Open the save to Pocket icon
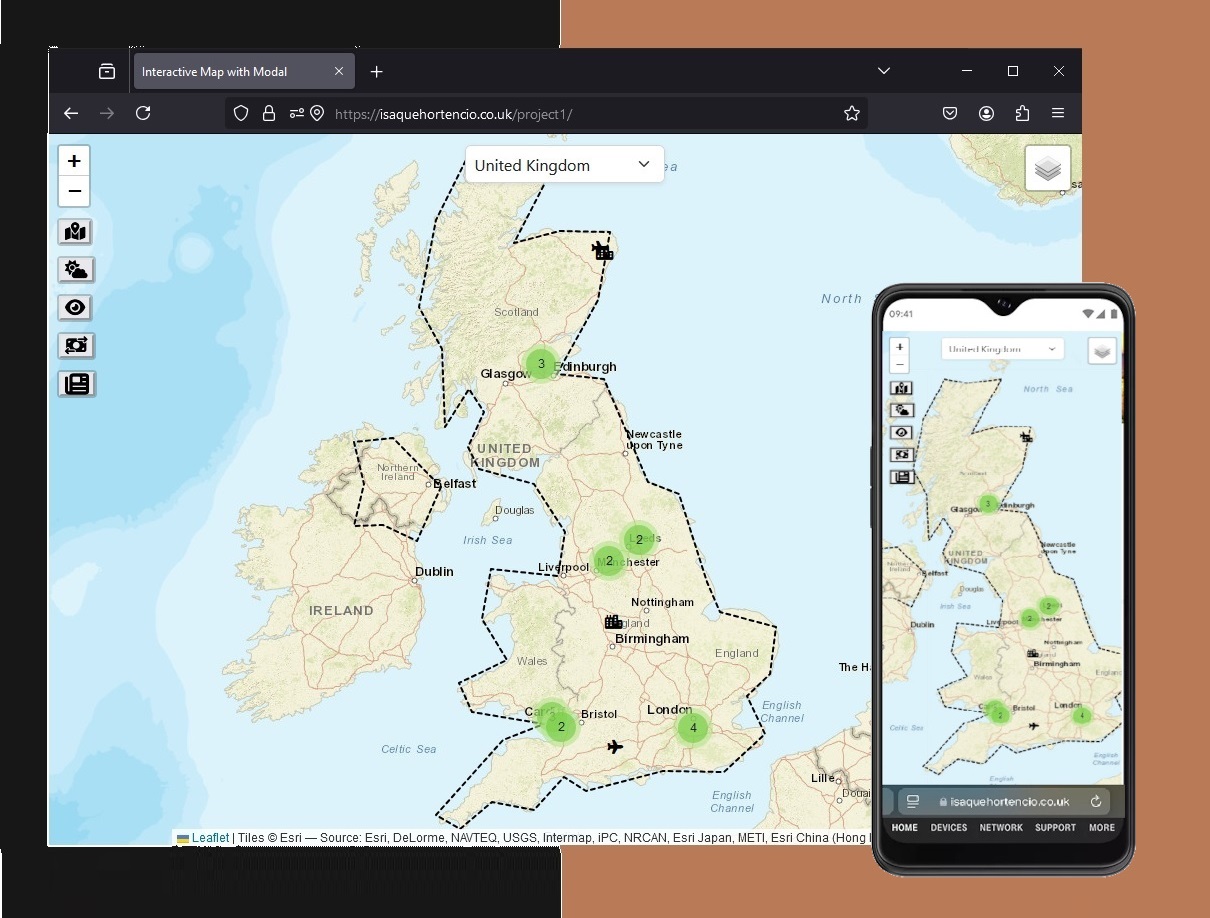1210x918 pixels. (950, 113)
